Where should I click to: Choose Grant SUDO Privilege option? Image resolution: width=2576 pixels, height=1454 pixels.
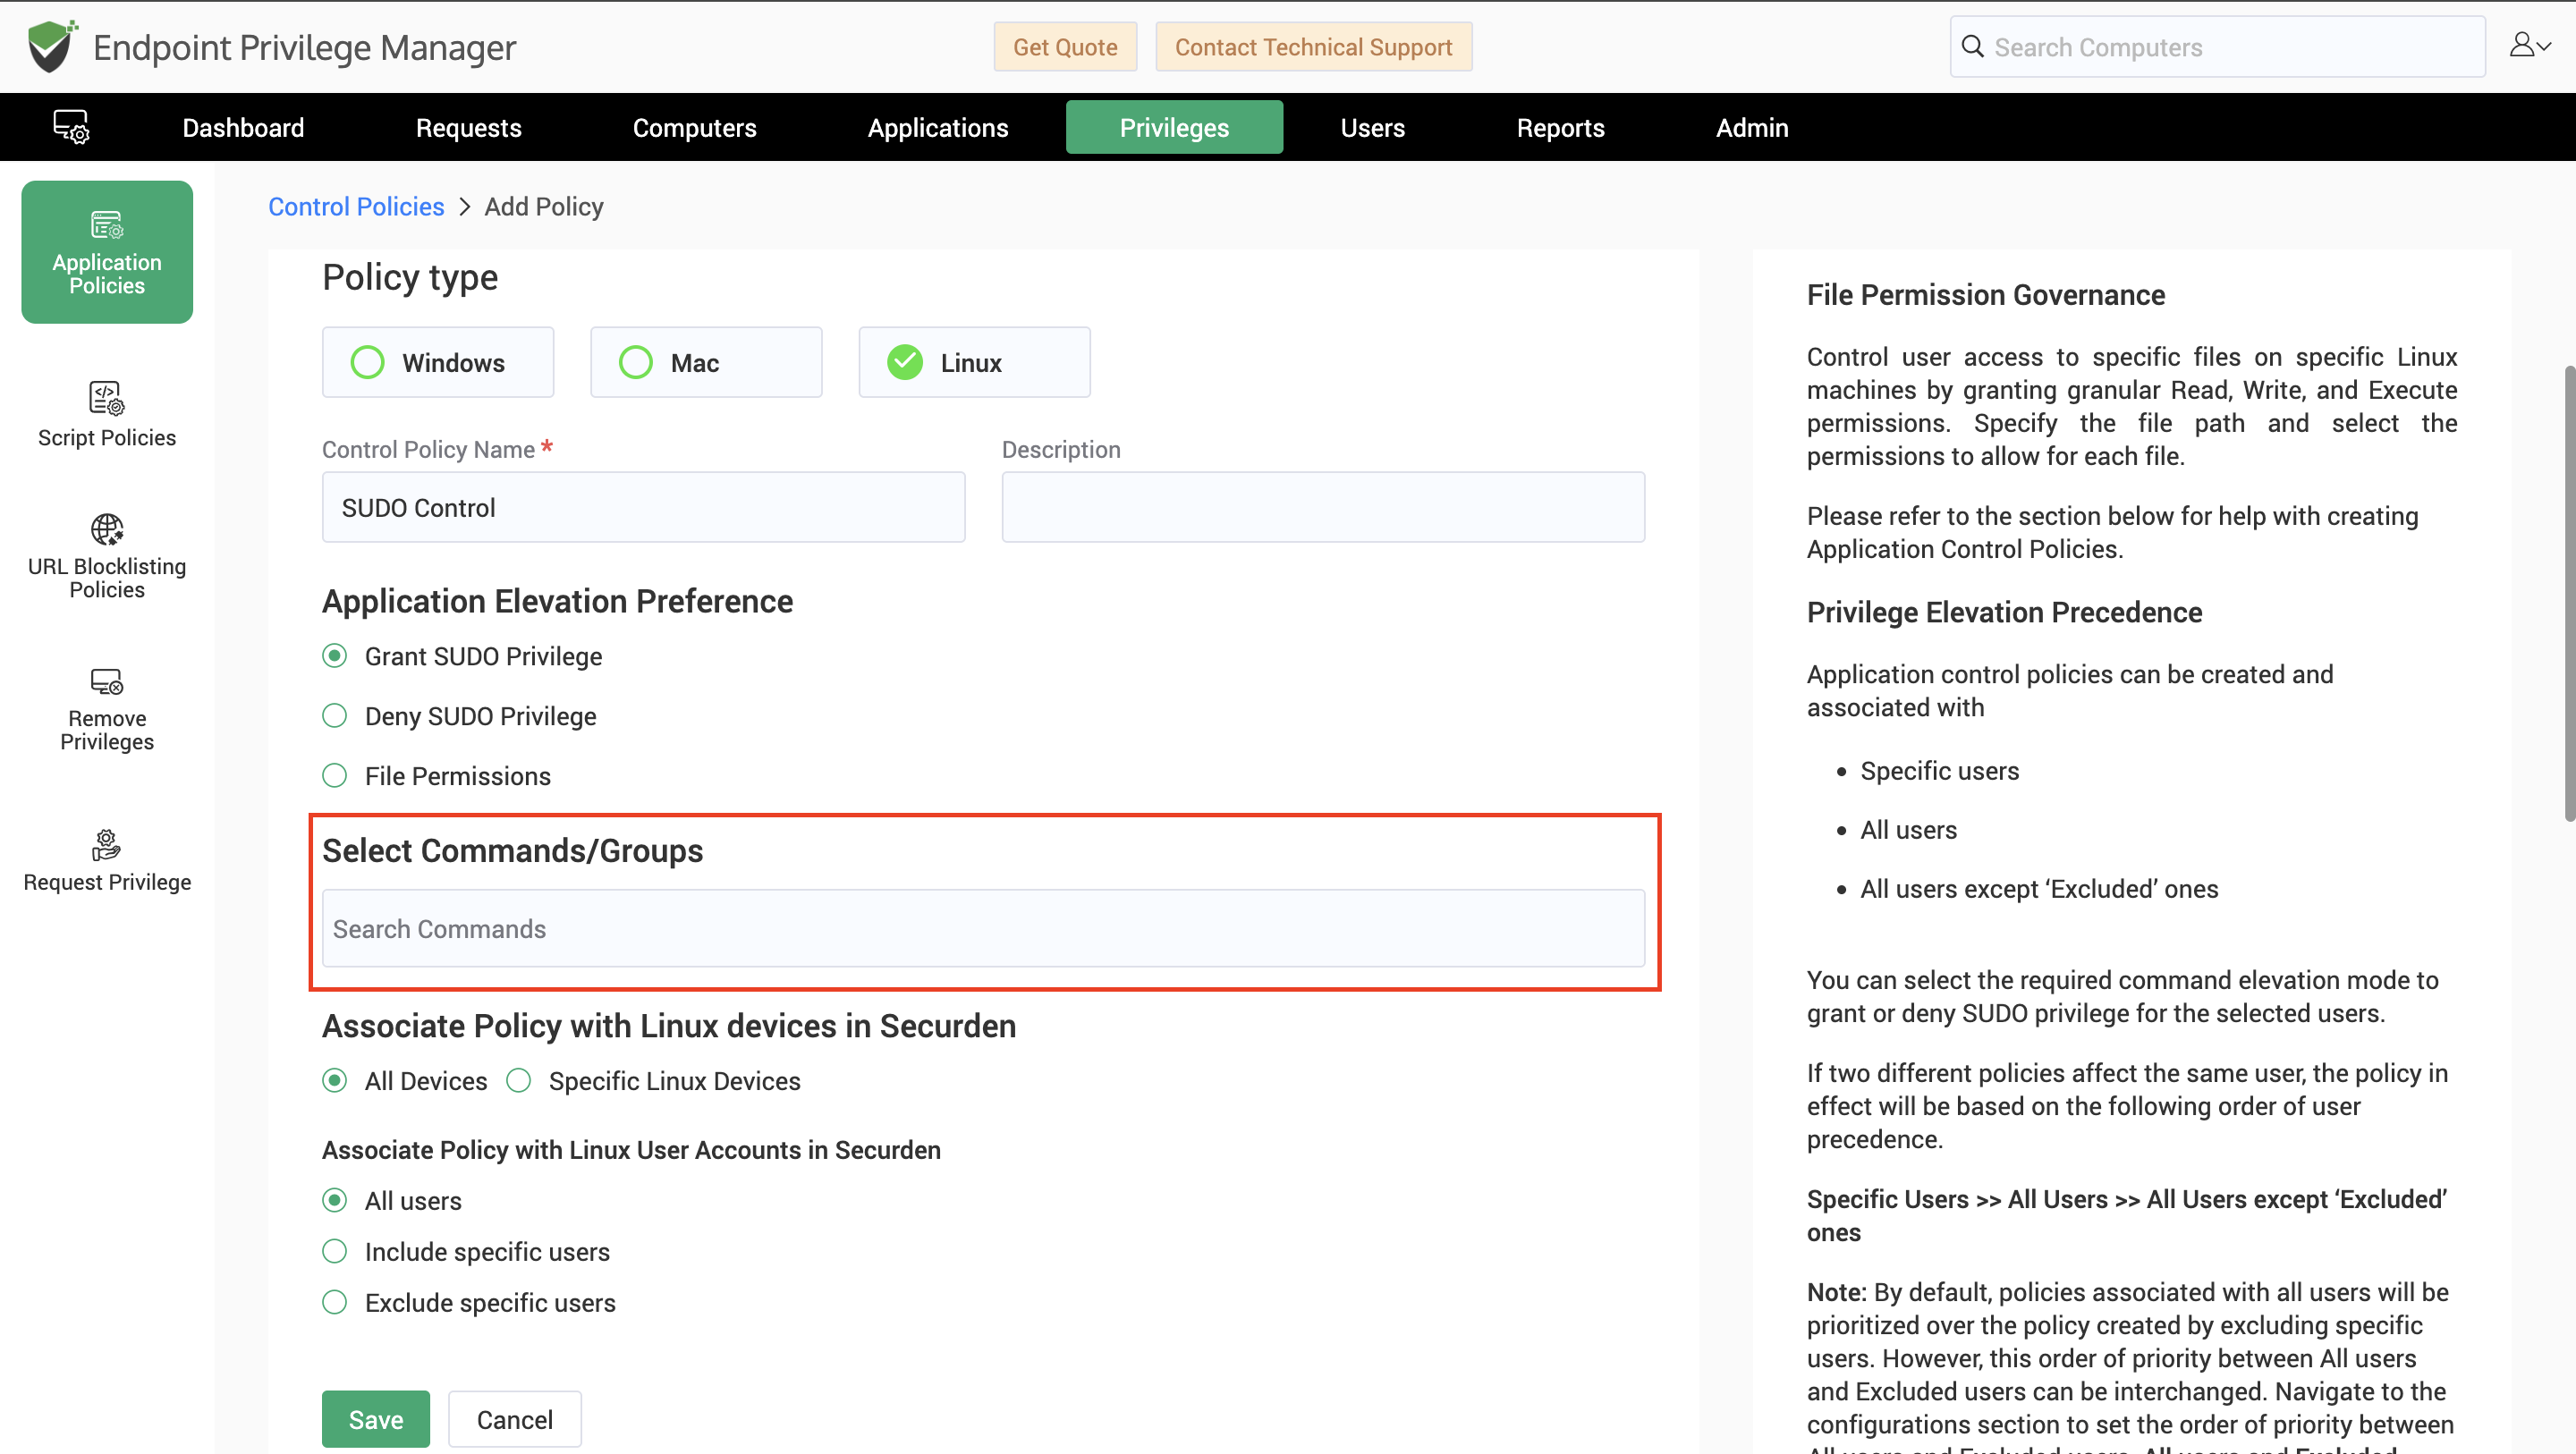(335, 656)
